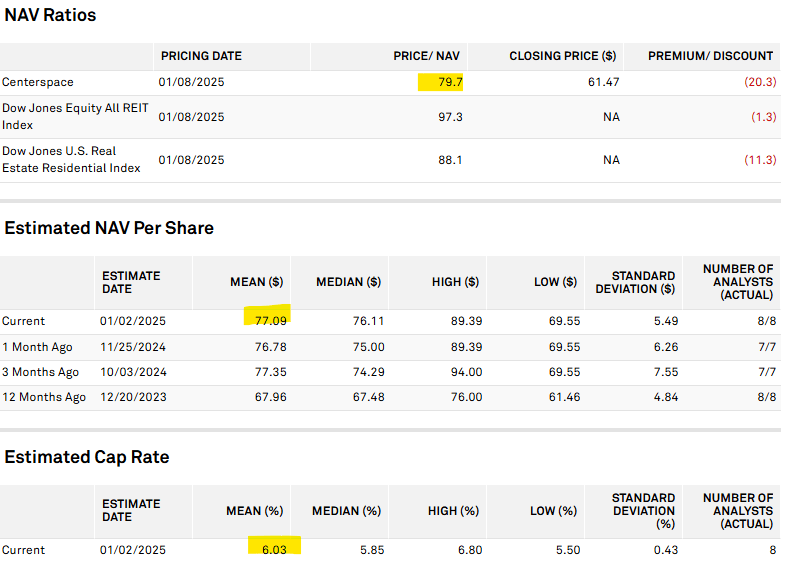The image size is (799, 562).
Task: Click the MEDIAN (%) column header
Action: point(347,511)
